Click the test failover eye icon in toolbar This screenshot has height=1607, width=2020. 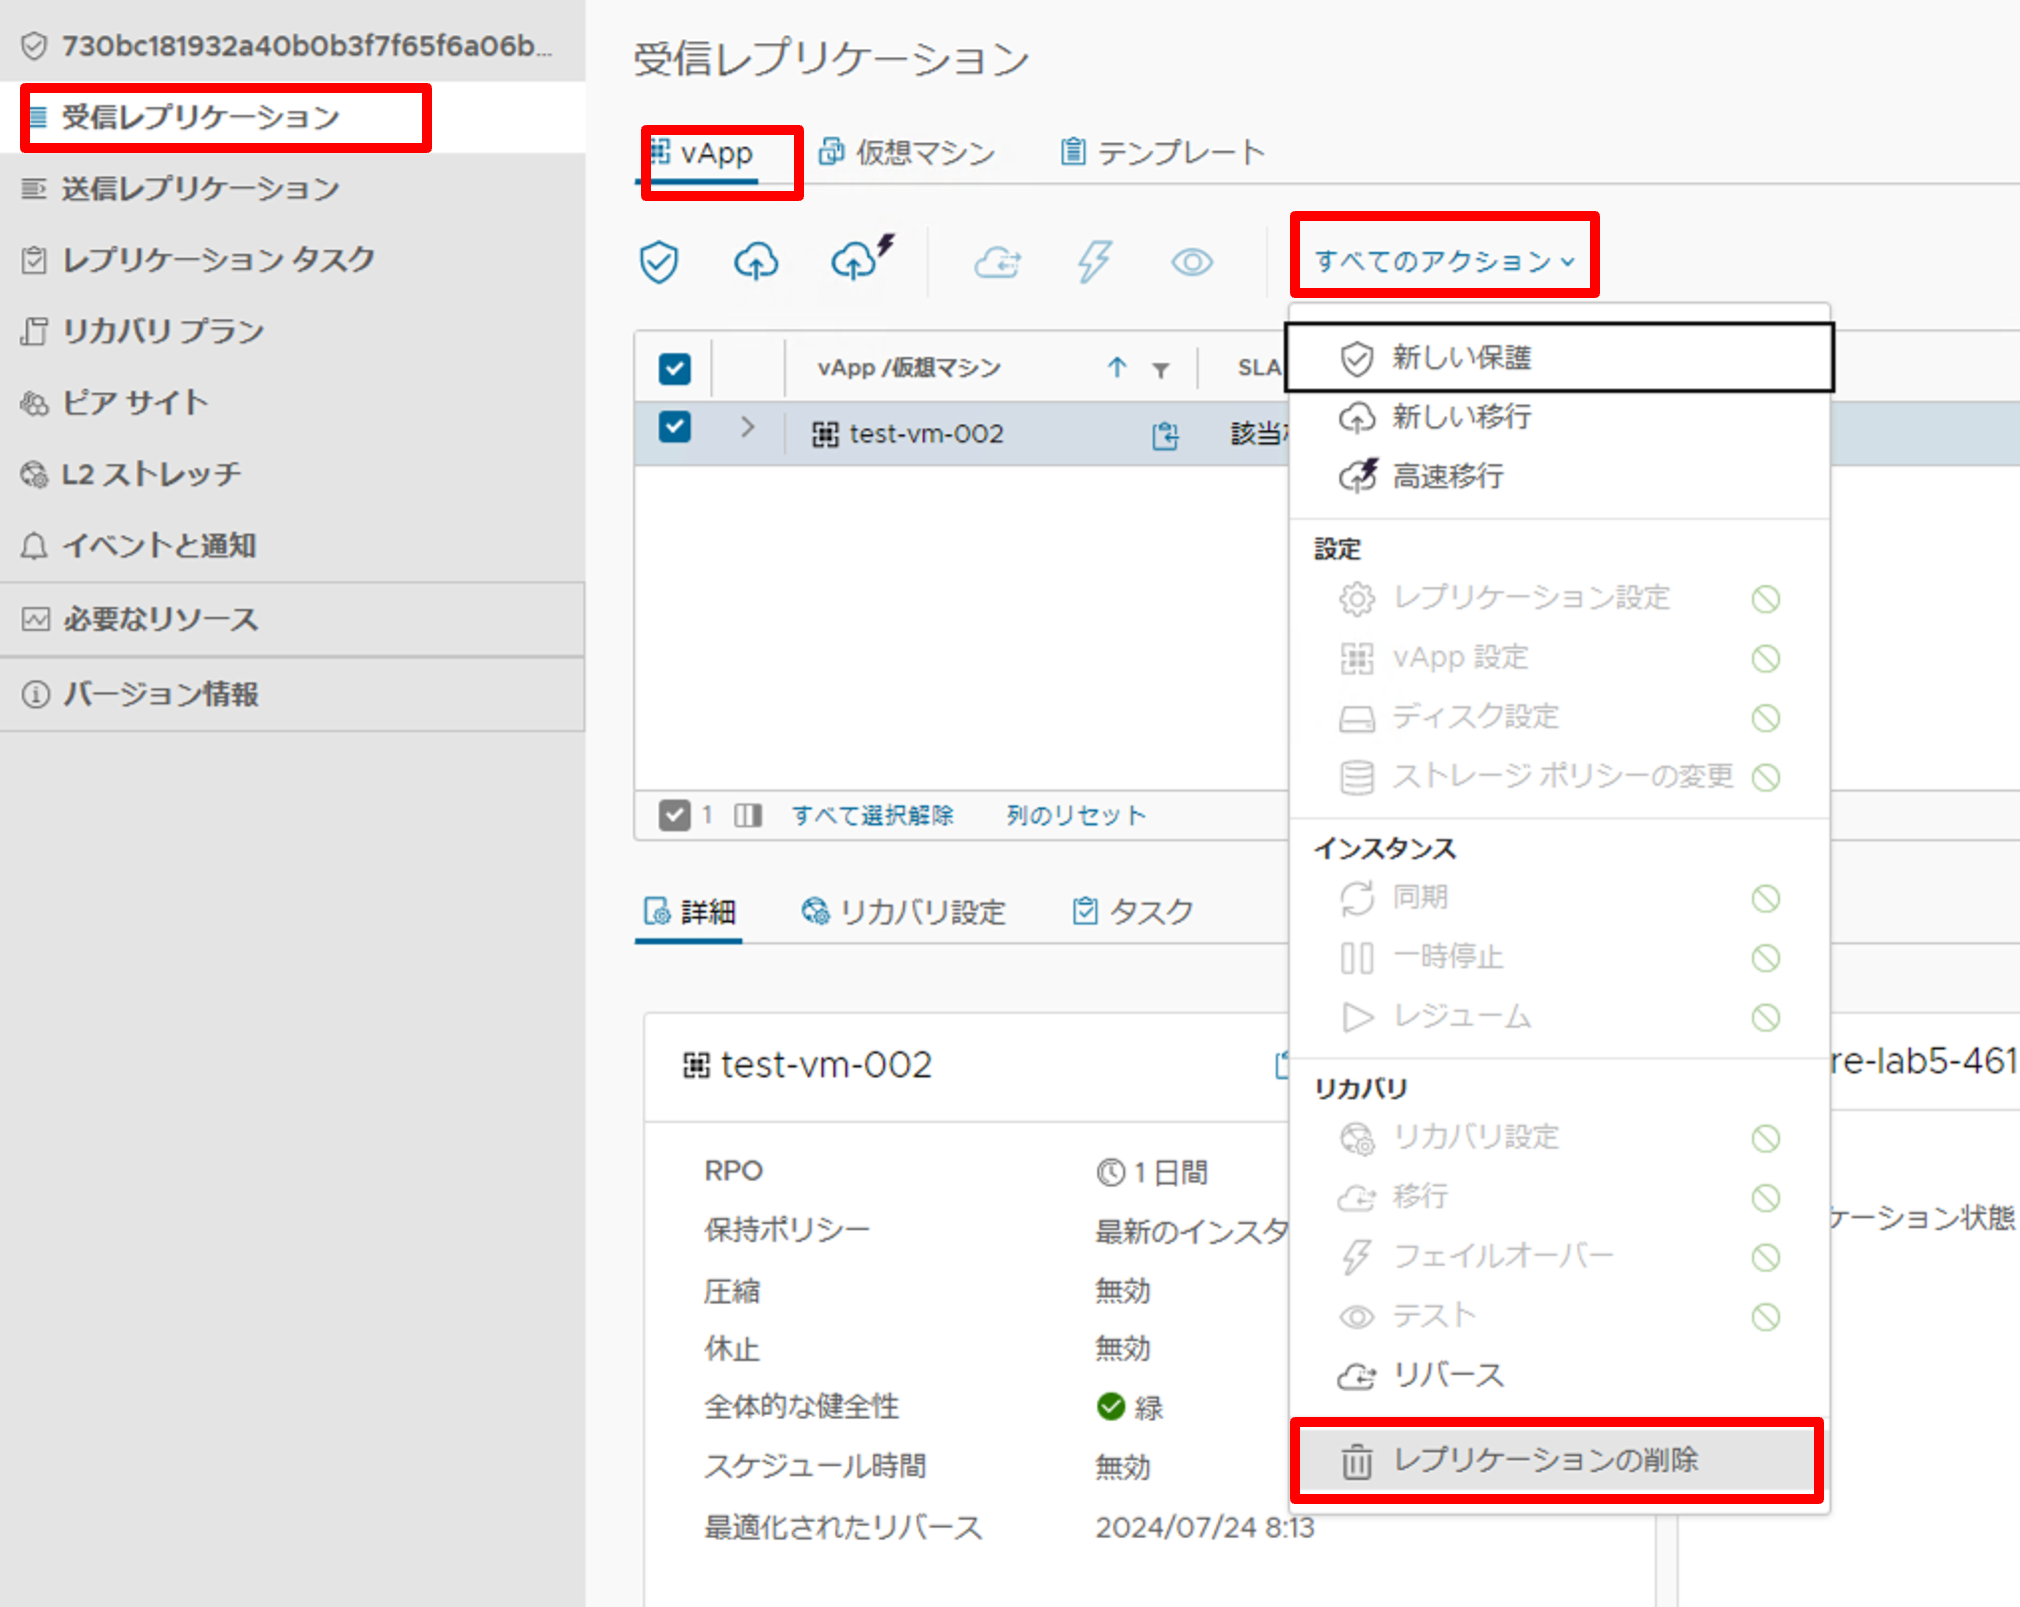tap(1190, 261)
